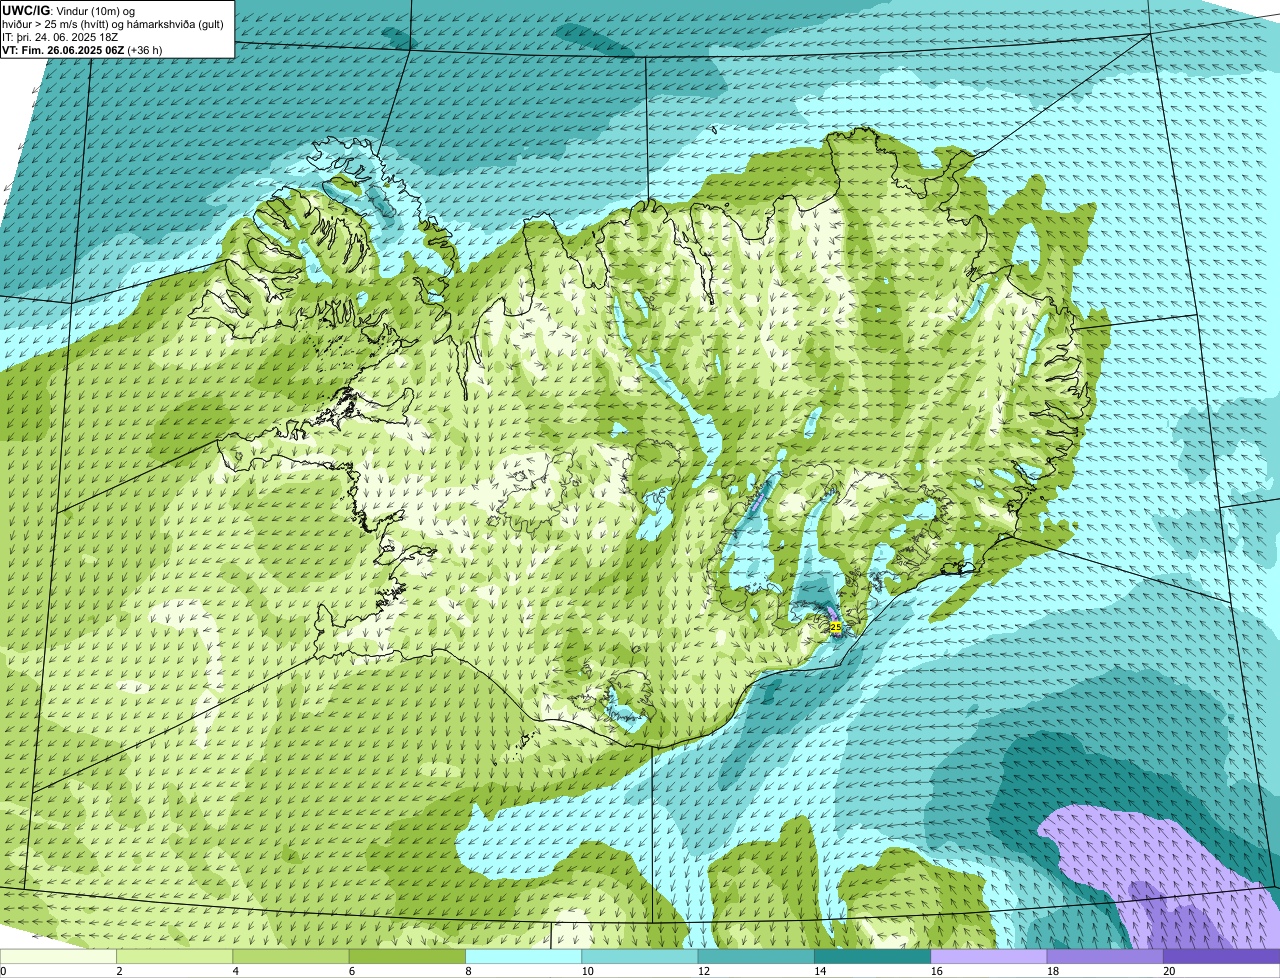
Task: Click the legend label '6'
Action: tap(350, 971)
